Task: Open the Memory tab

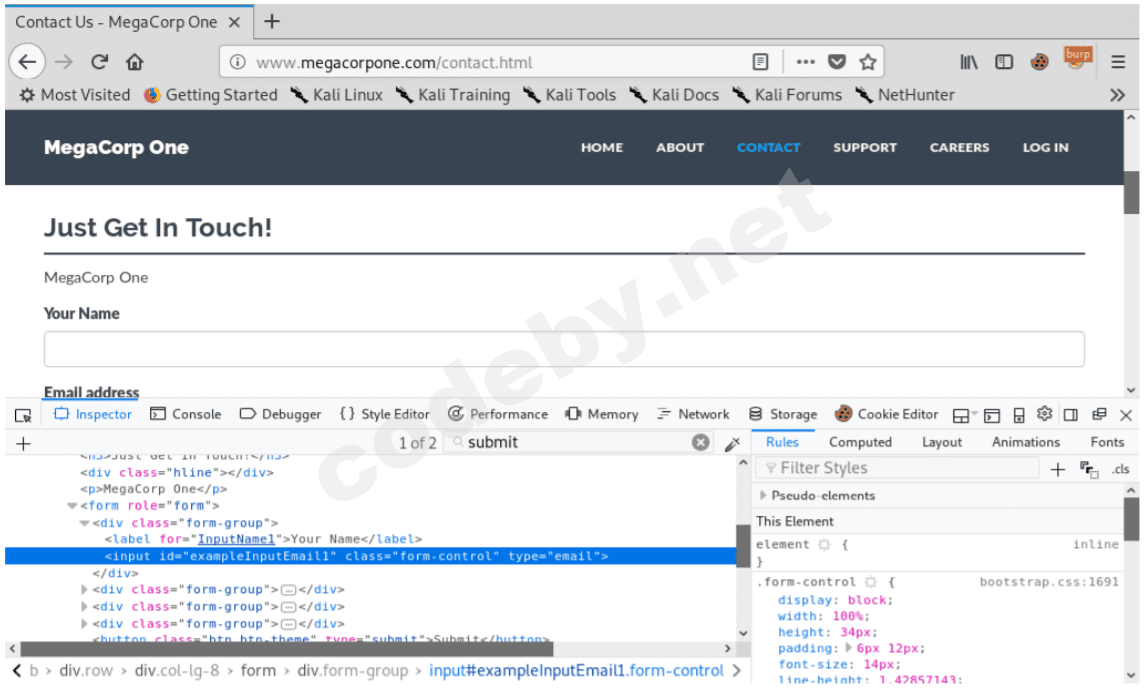Action: coord(602,415)
